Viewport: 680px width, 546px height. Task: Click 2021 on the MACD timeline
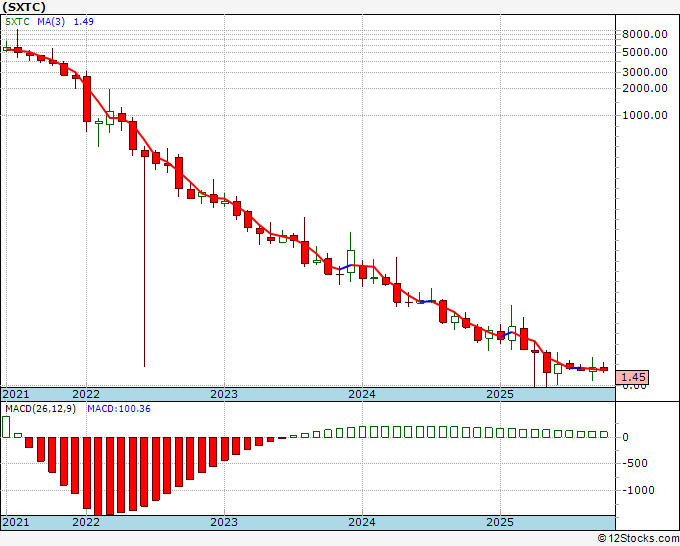(x=16, y=522)
